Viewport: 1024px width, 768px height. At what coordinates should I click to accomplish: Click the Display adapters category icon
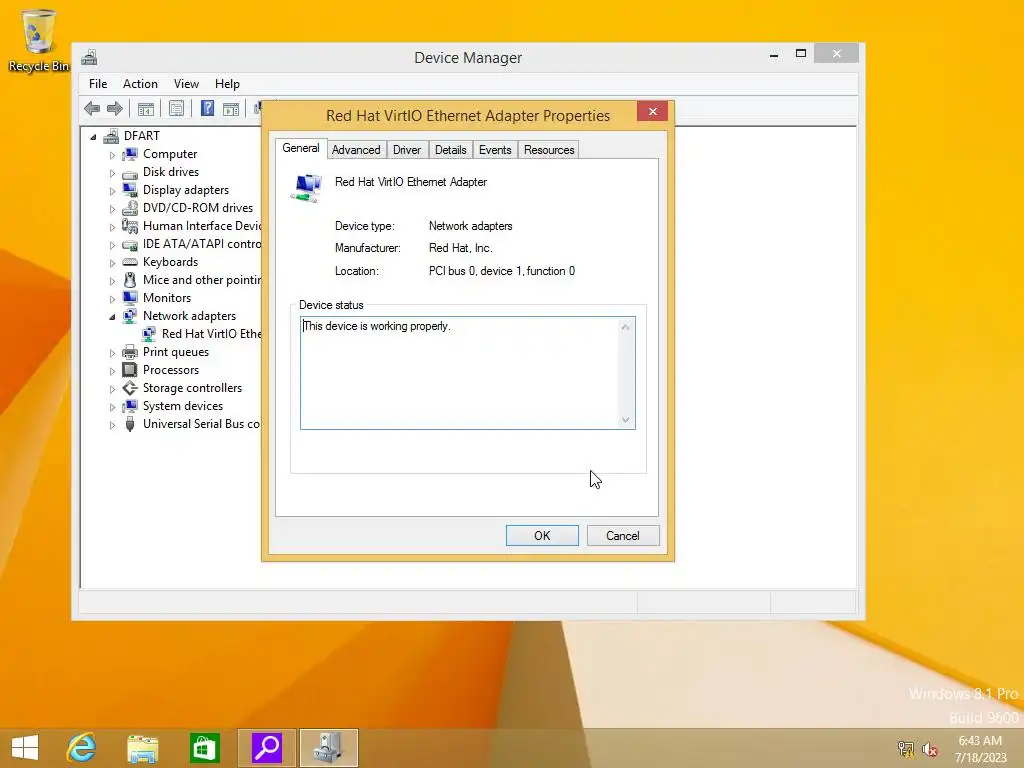click(x=130, y=190)
